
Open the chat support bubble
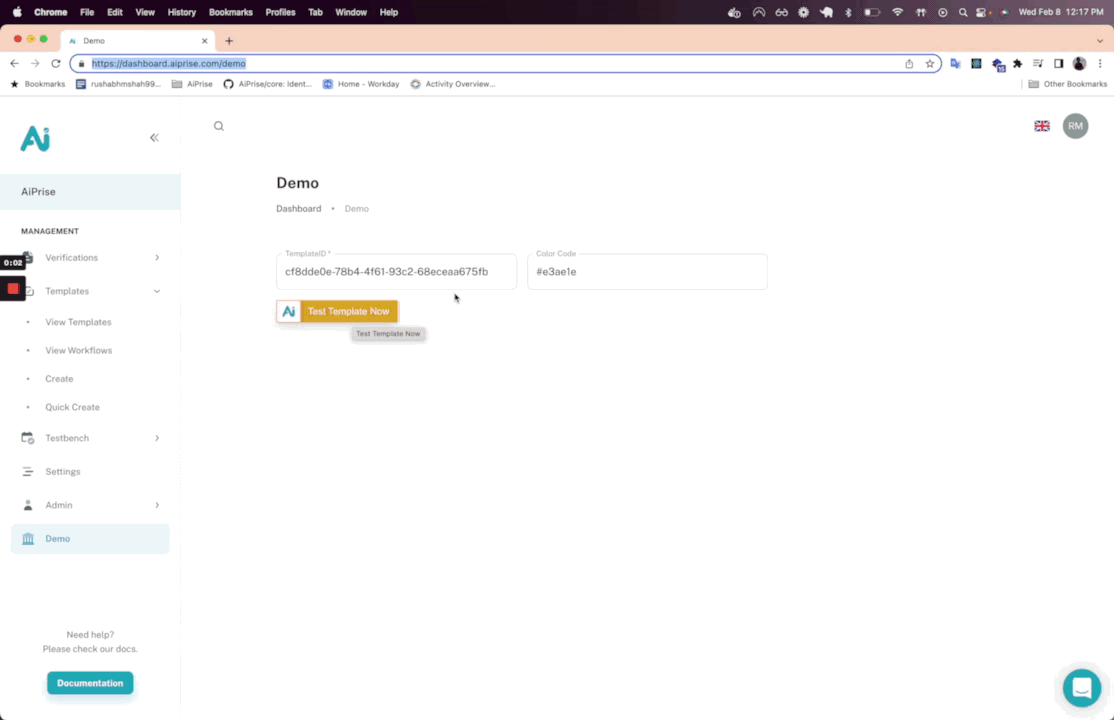coord(1081,687)
